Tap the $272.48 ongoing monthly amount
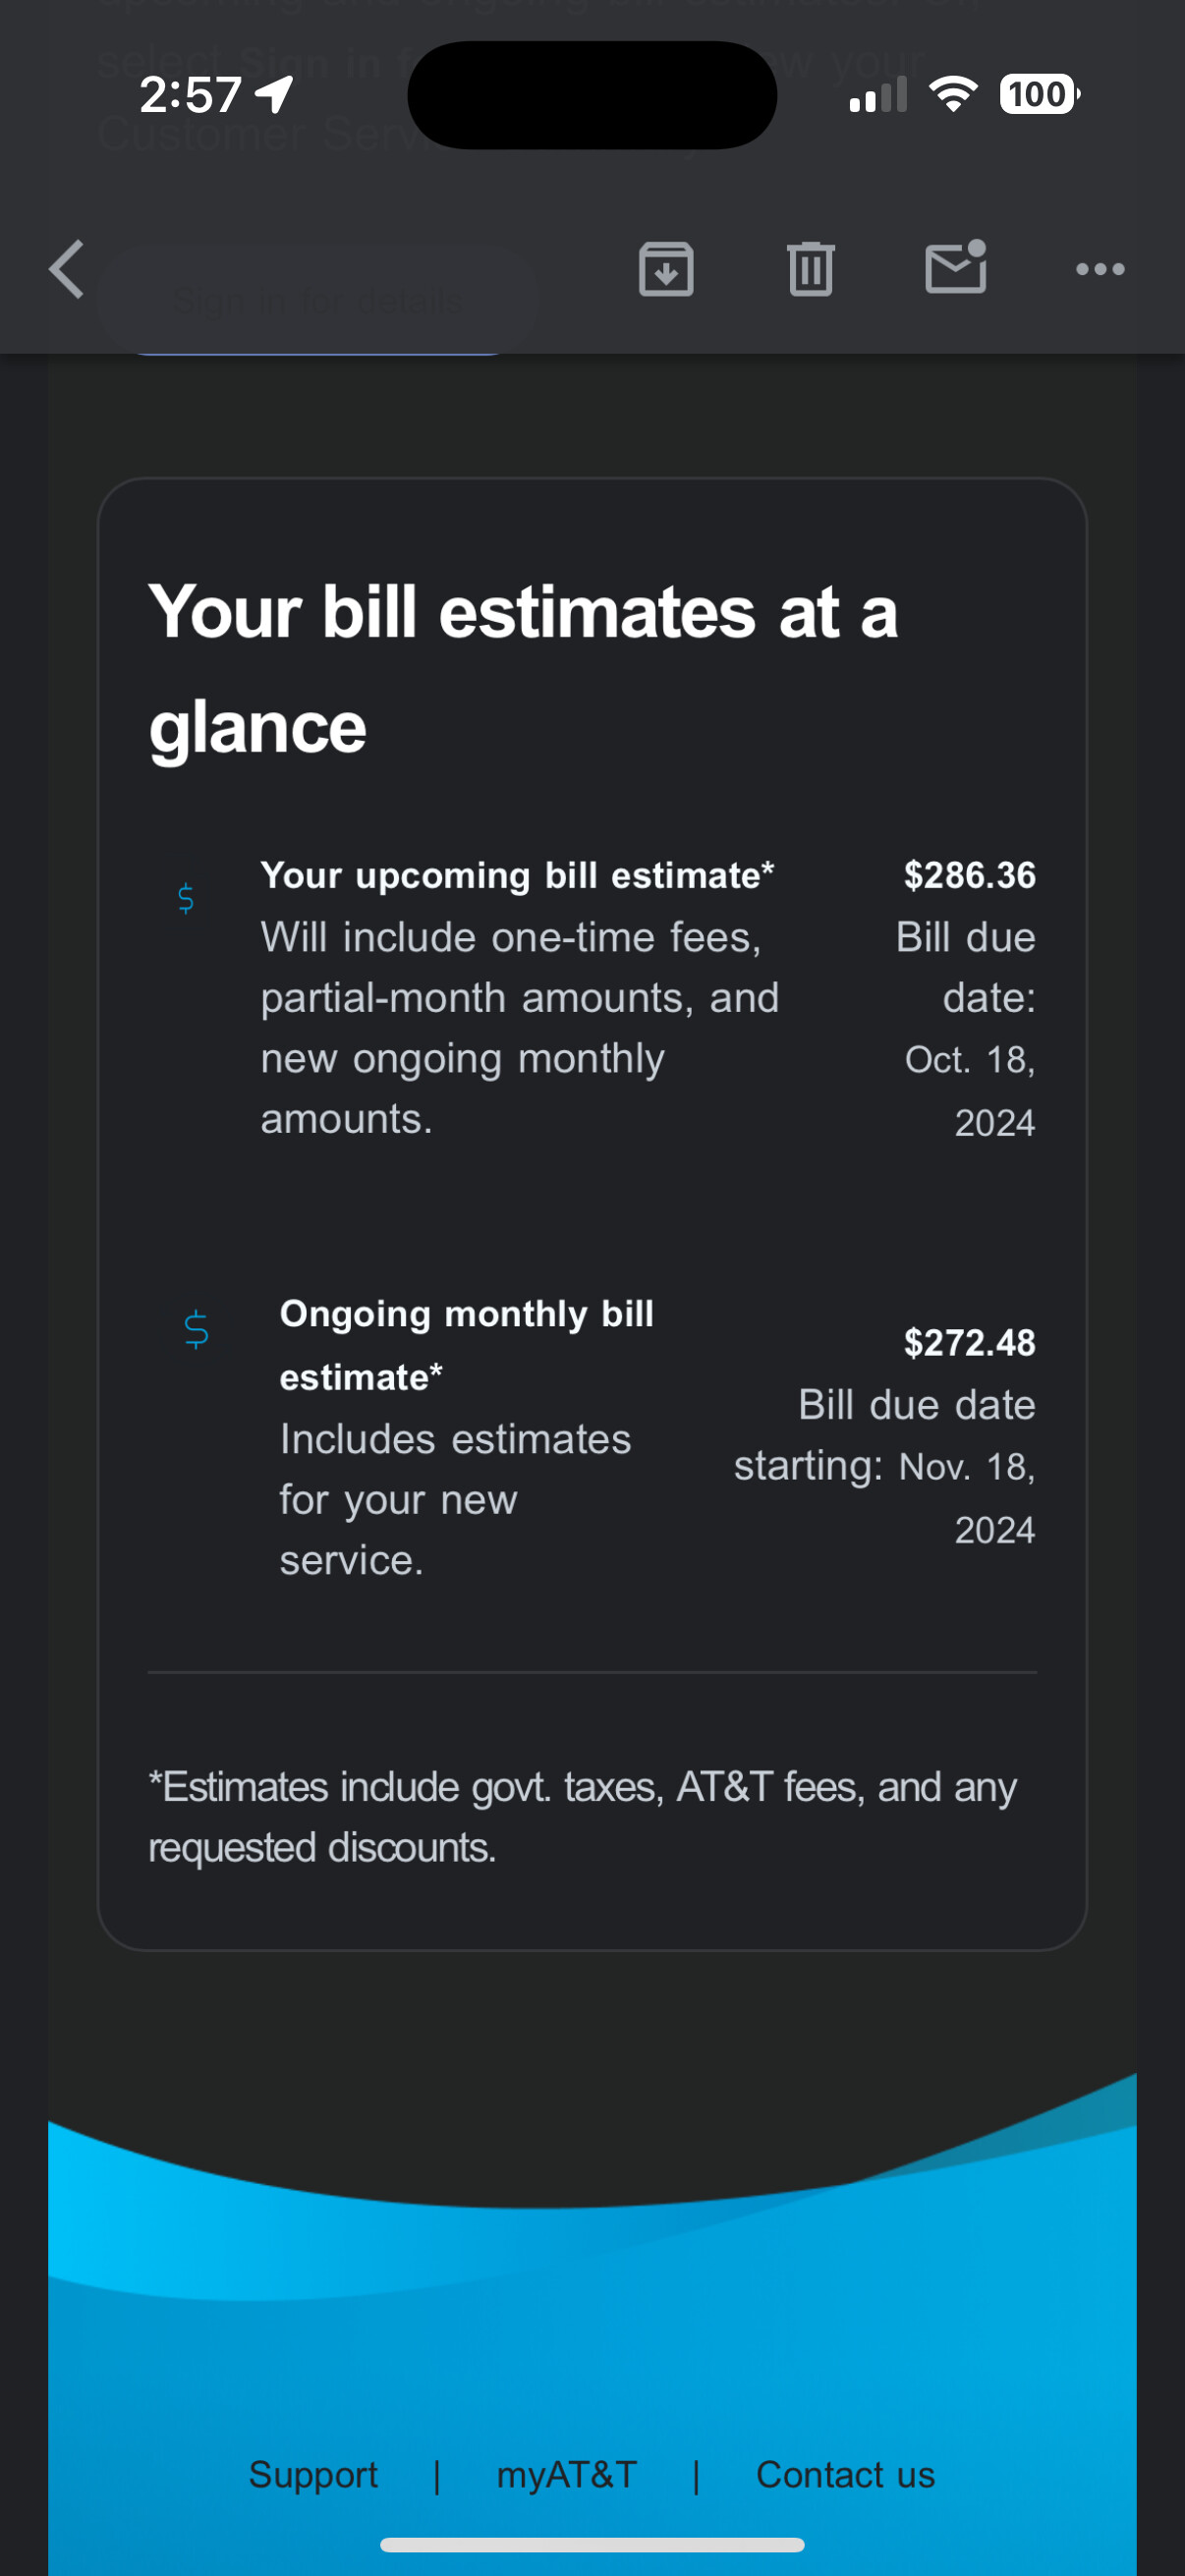Screen dimensions: 1185x2576 pyautogui.click(x=969, y=1342)
